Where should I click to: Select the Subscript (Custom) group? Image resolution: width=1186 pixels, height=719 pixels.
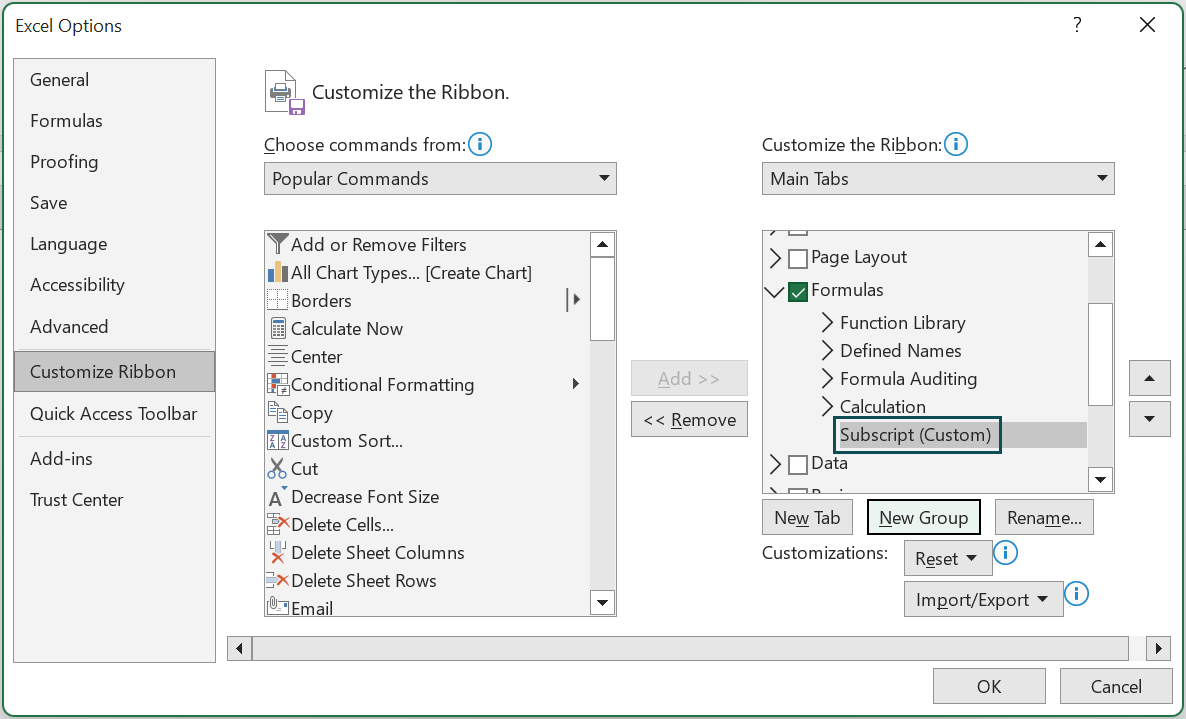(x=917, y=435)
